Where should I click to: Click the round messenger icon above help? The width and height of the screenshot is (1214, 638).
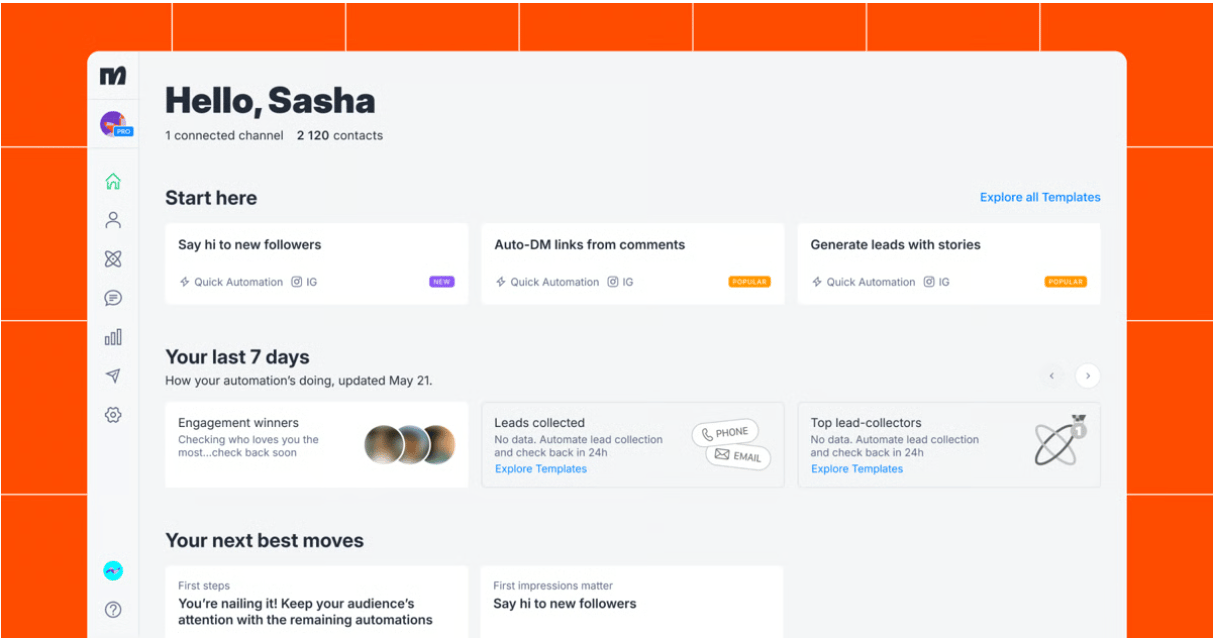[113, 571]
